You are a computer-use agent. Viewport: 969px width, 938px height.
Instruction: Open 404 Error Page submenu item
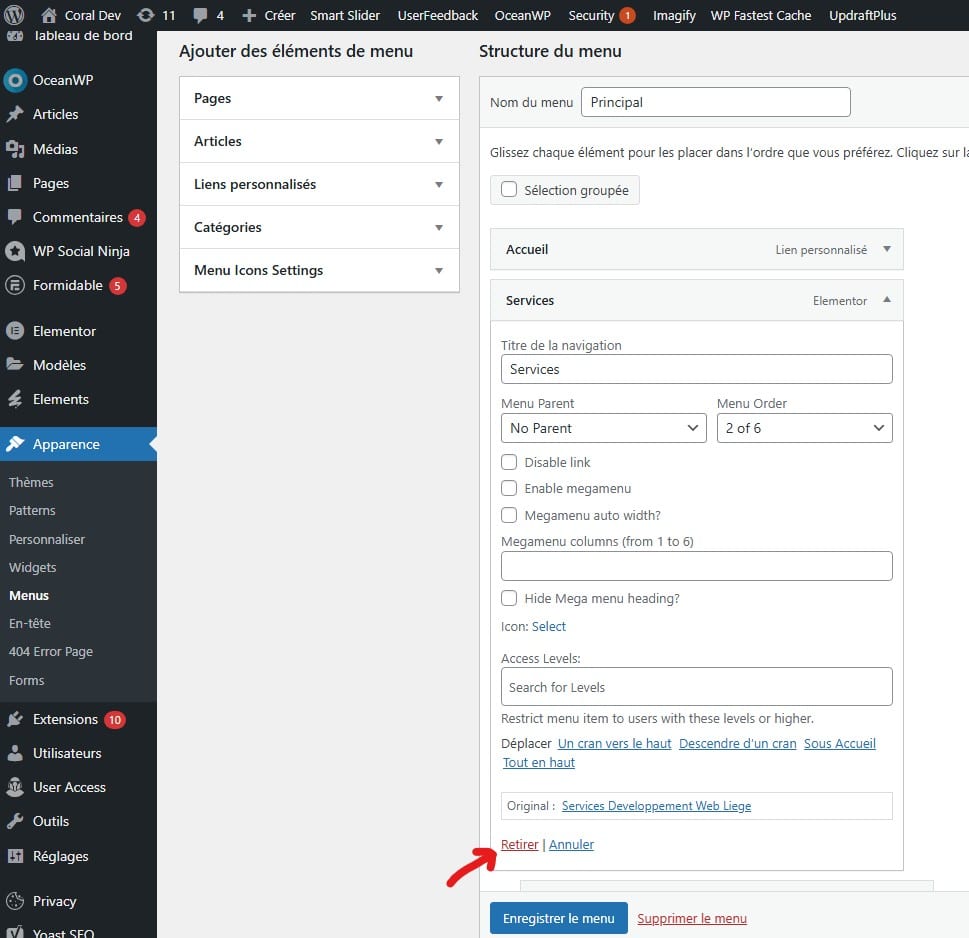point(51,651)
